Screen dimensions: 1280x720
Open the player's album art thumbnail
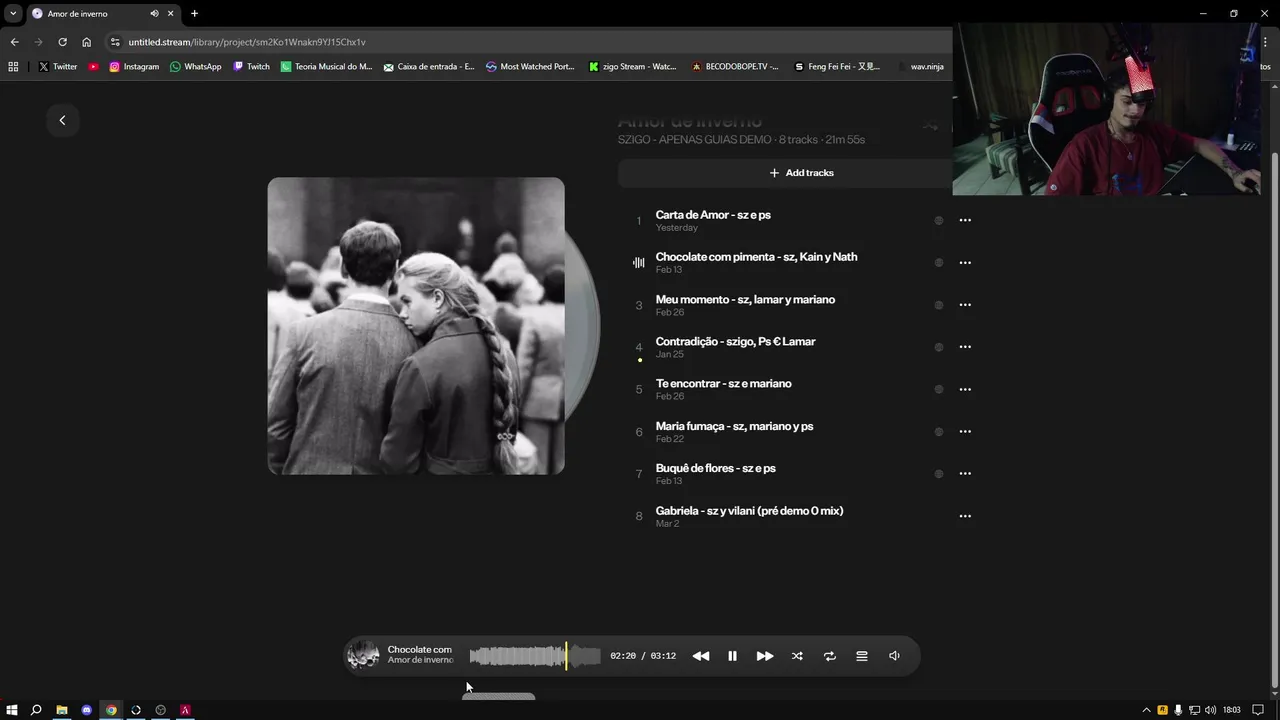point(363,656)
